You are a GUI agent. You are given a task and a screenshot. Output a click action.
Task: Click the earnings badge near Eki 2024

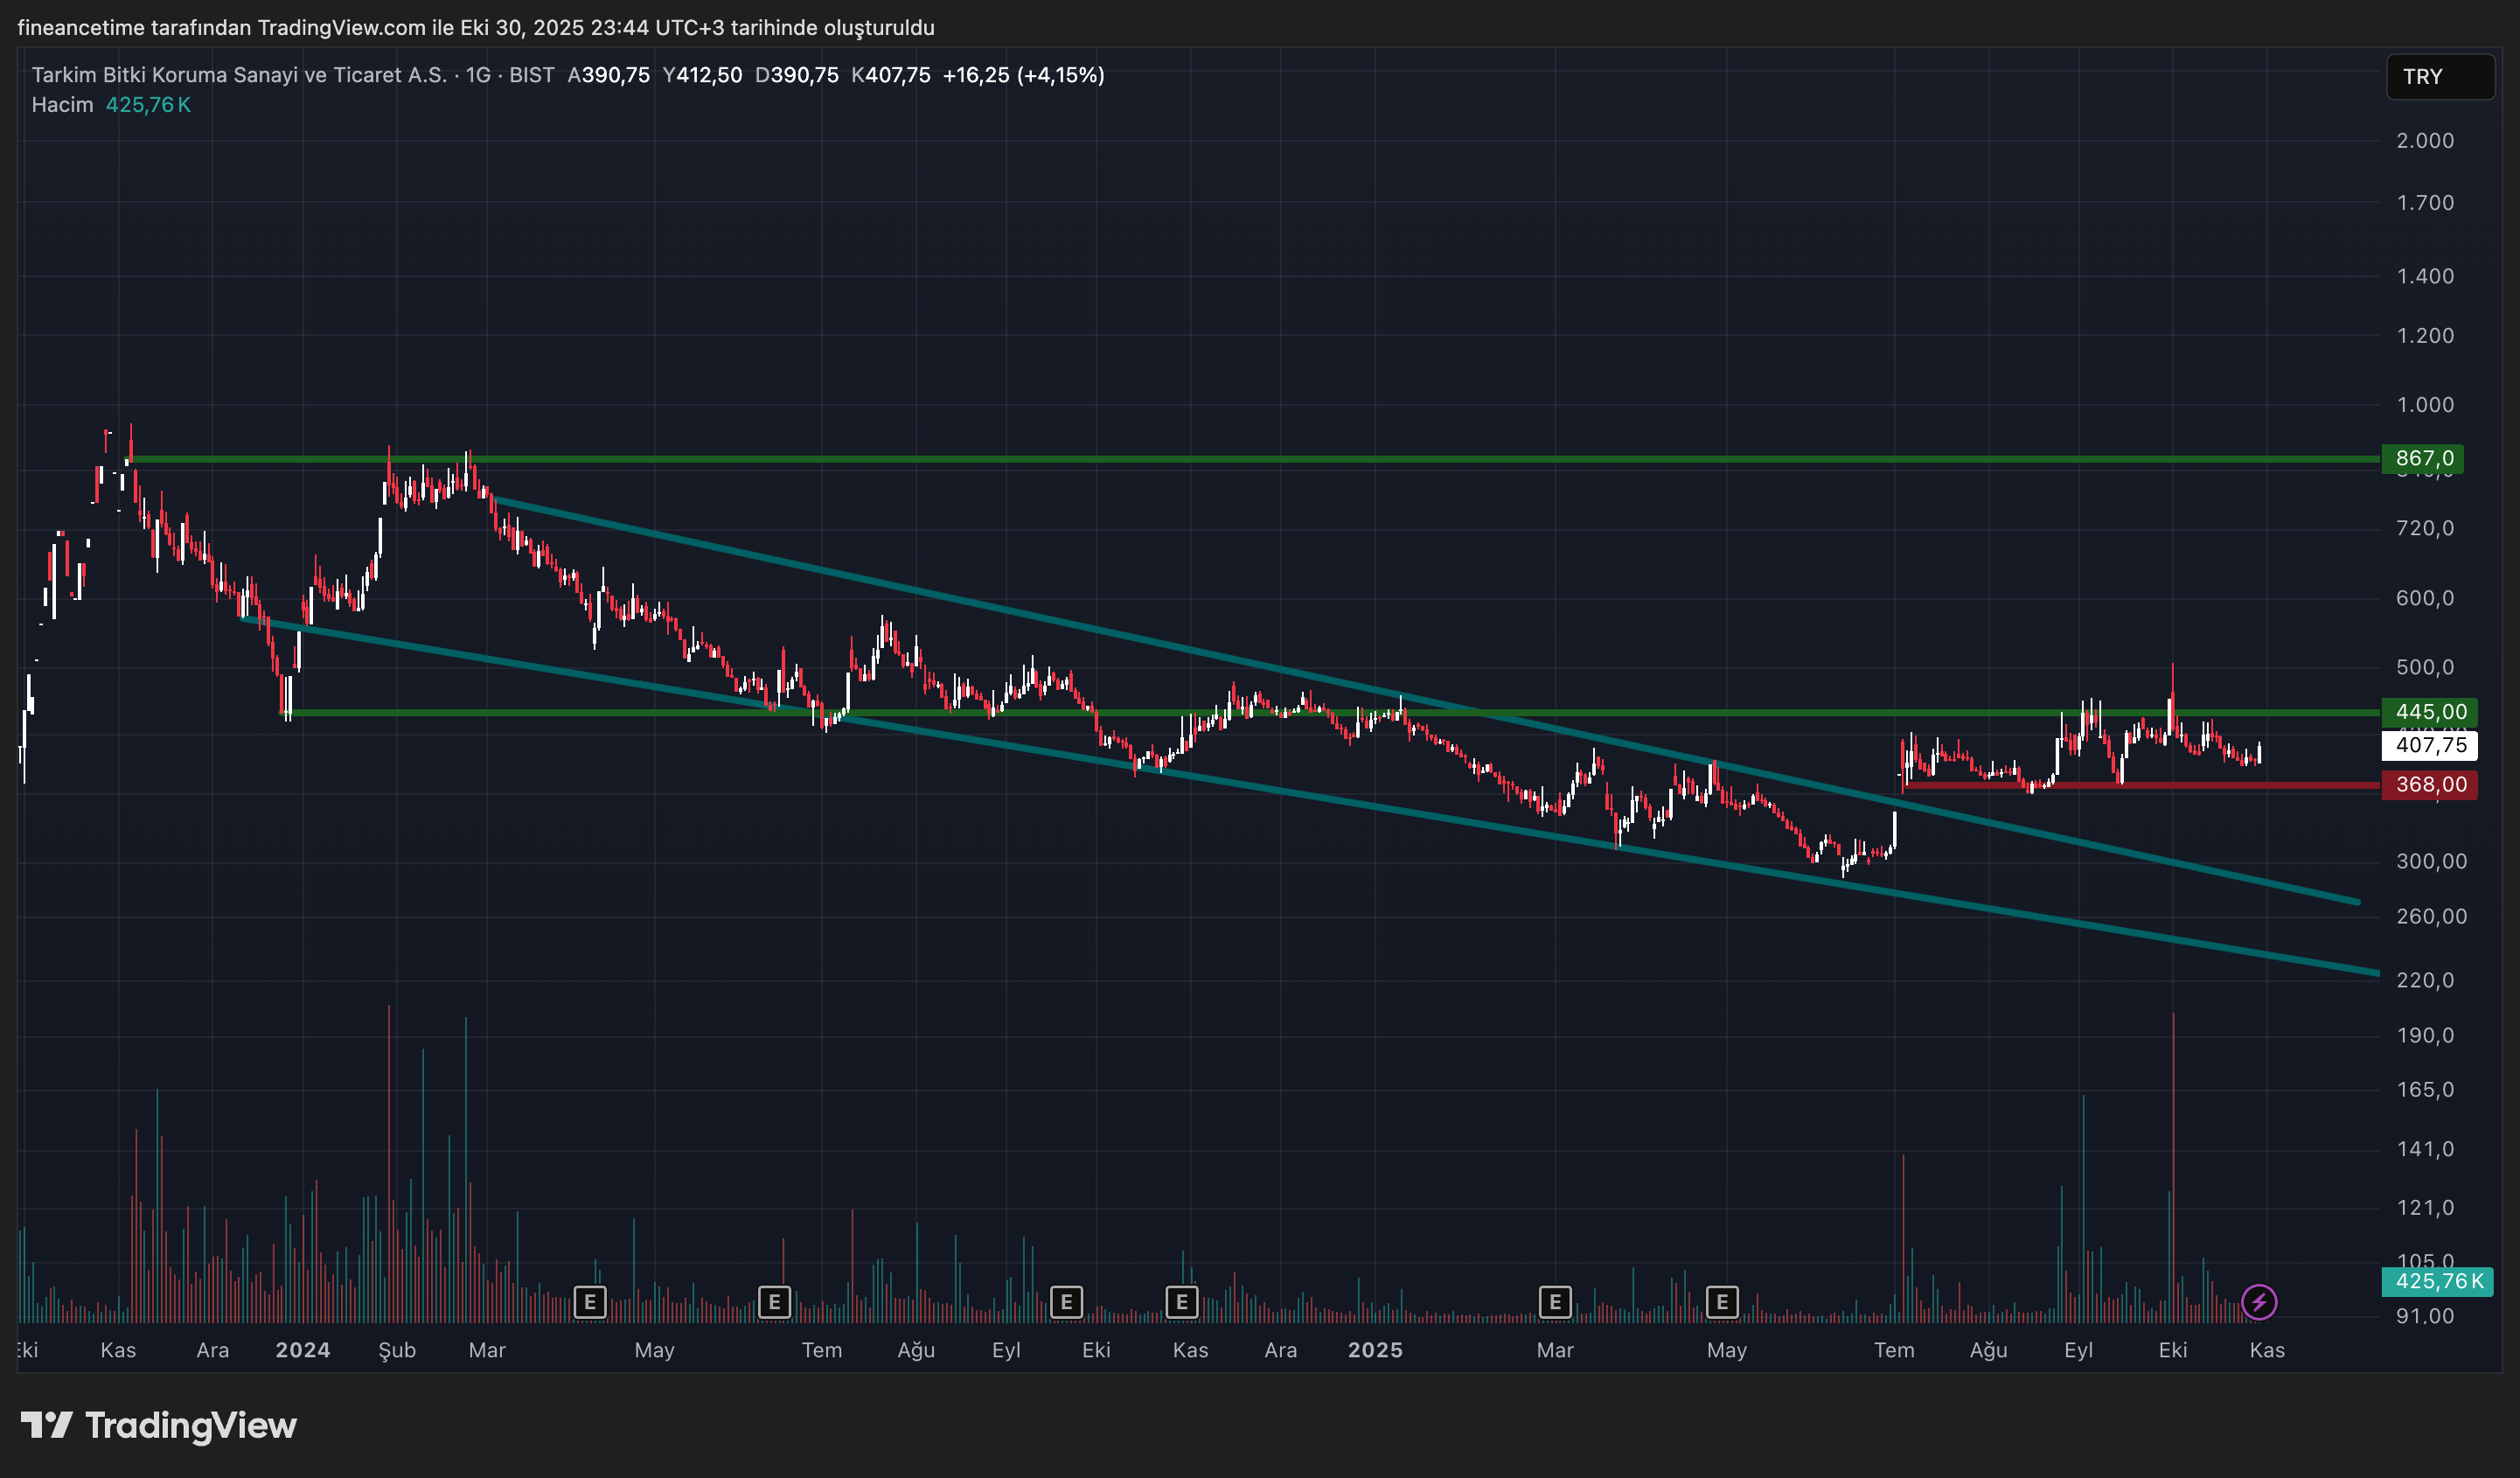pos(1066,1302)
